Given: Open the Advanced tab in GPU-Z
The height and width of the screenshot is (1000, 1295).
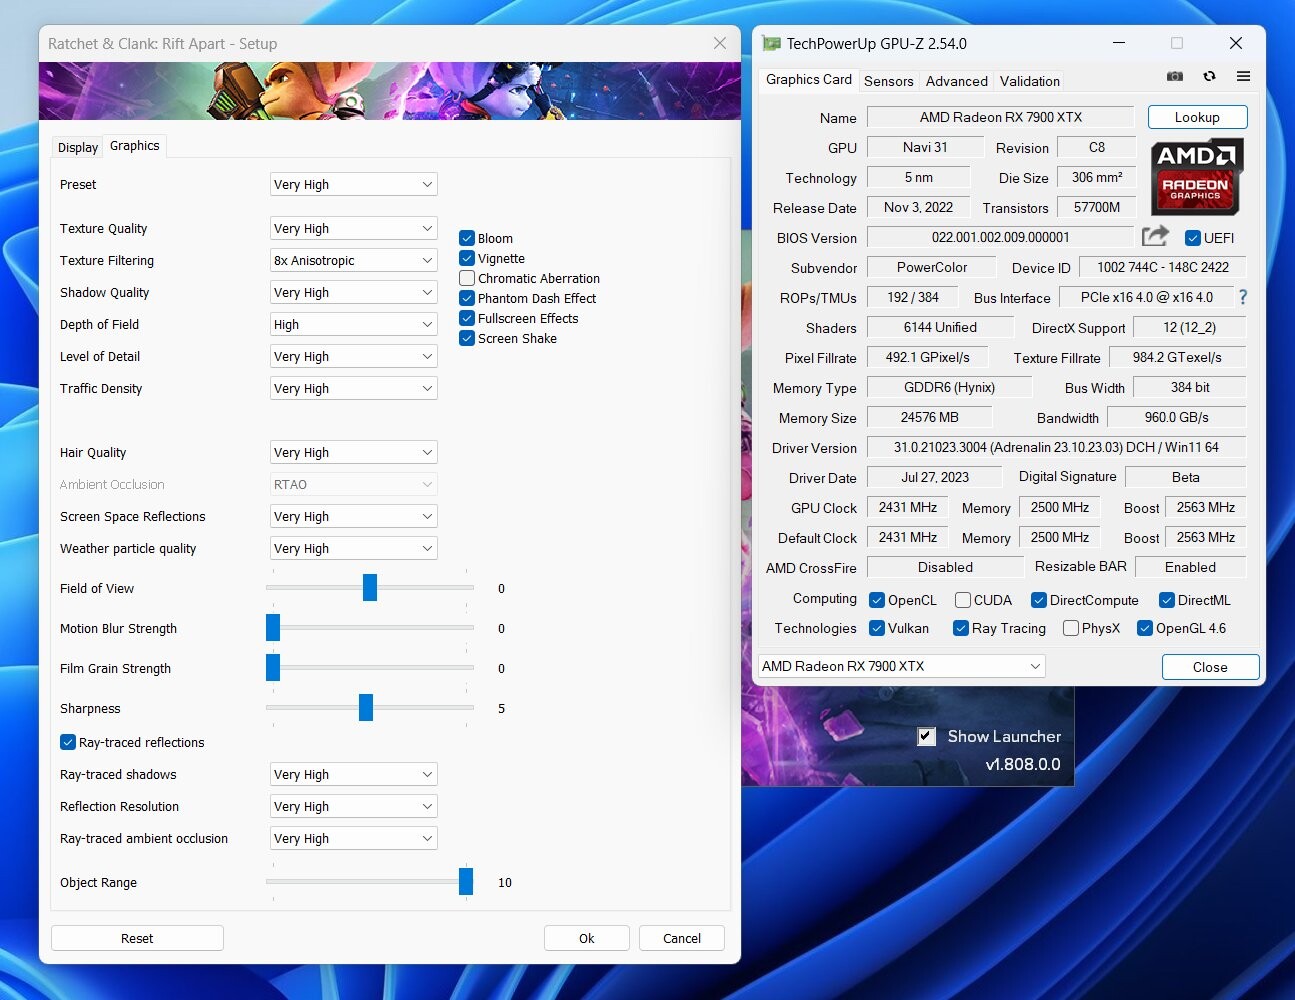Looking at the screenshot, I should click(957, 81).
